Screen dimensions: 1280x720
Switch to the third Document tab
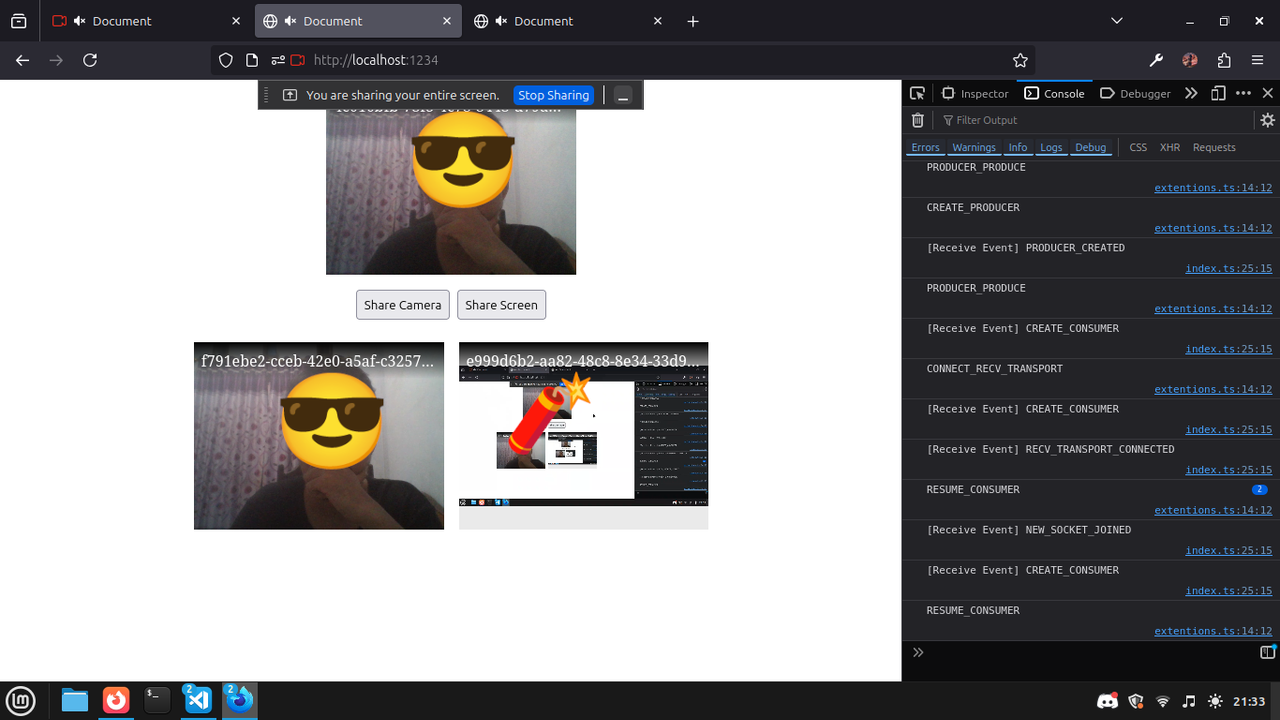(569, 21)
